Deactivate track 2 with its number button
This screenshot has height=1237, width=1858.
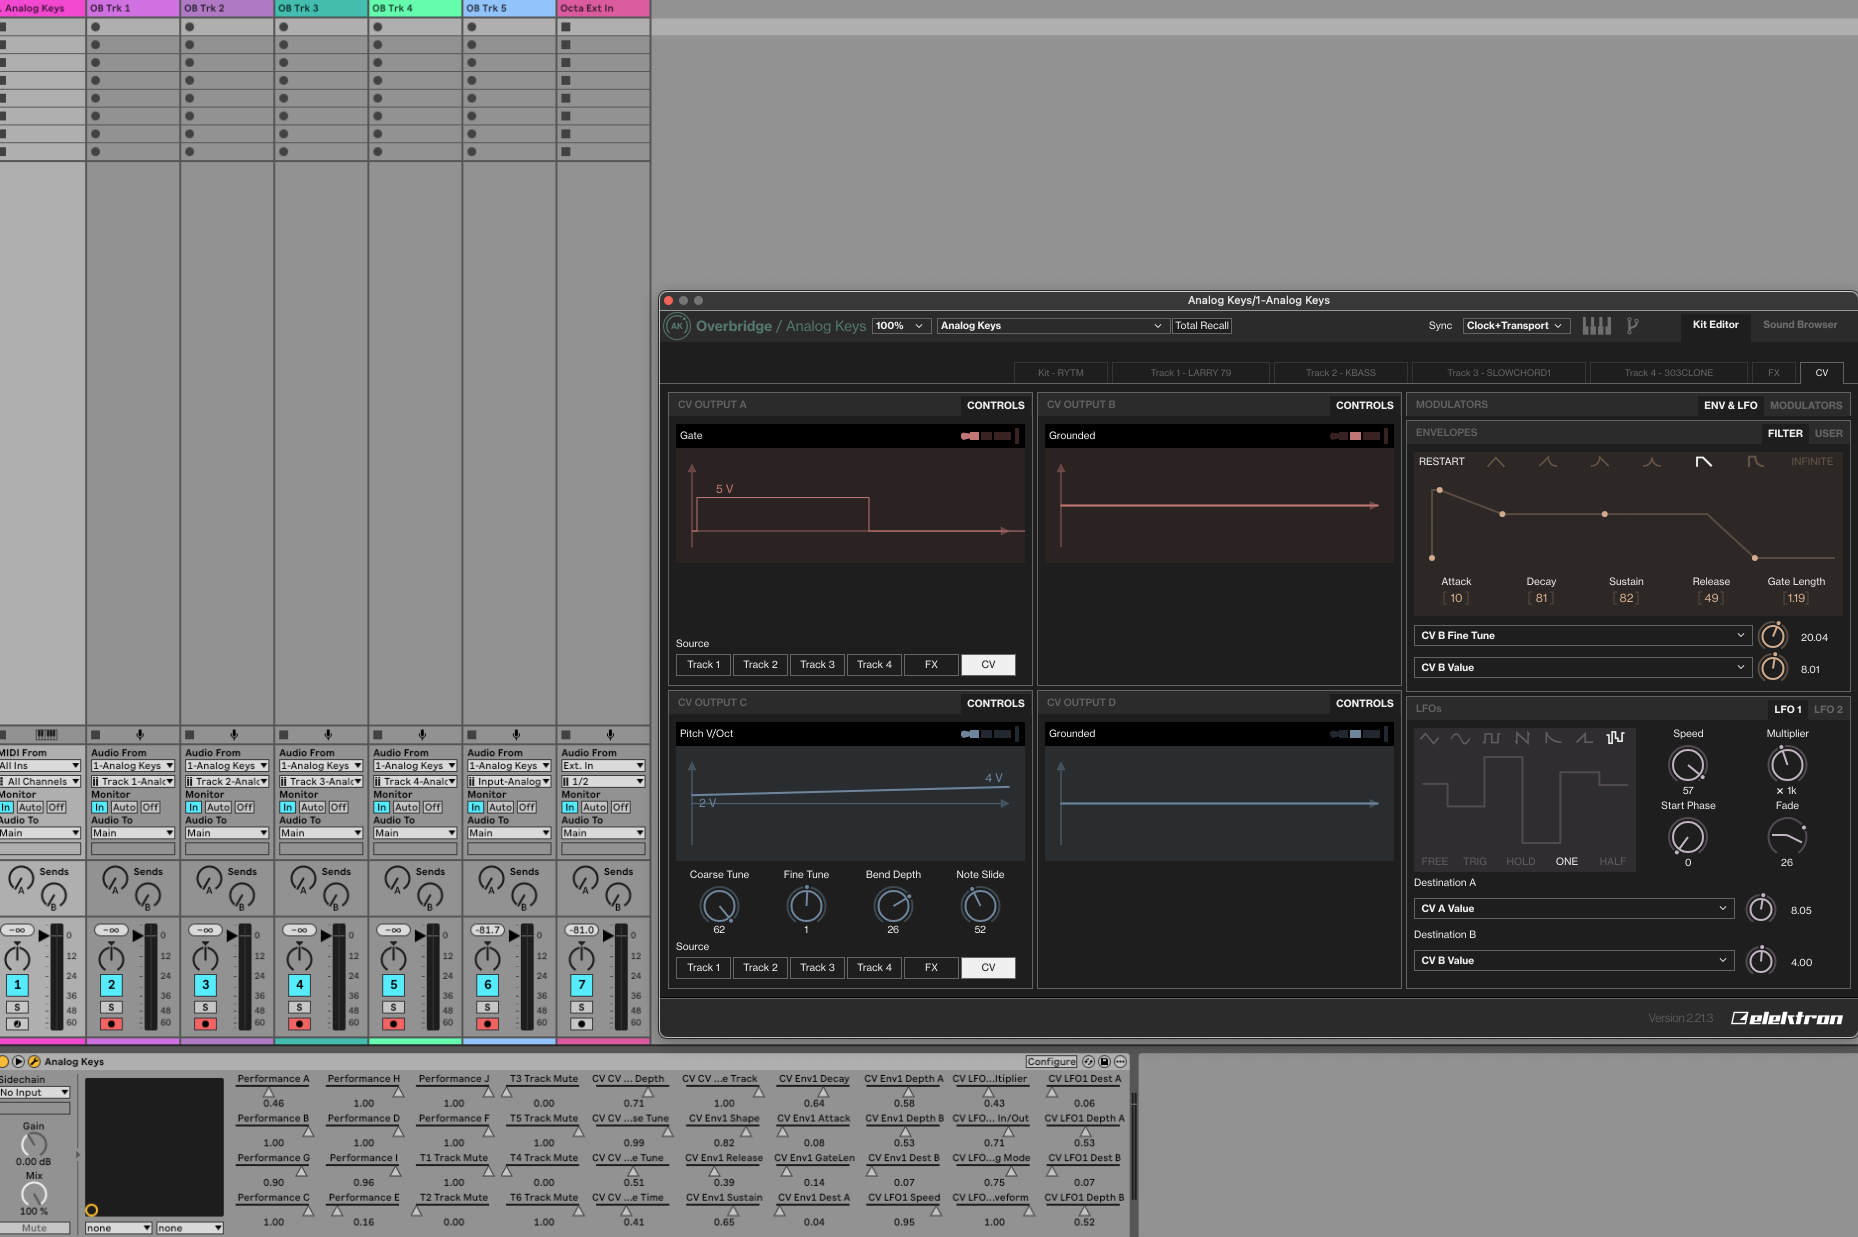pyautogui.click(x=111, y=985)
